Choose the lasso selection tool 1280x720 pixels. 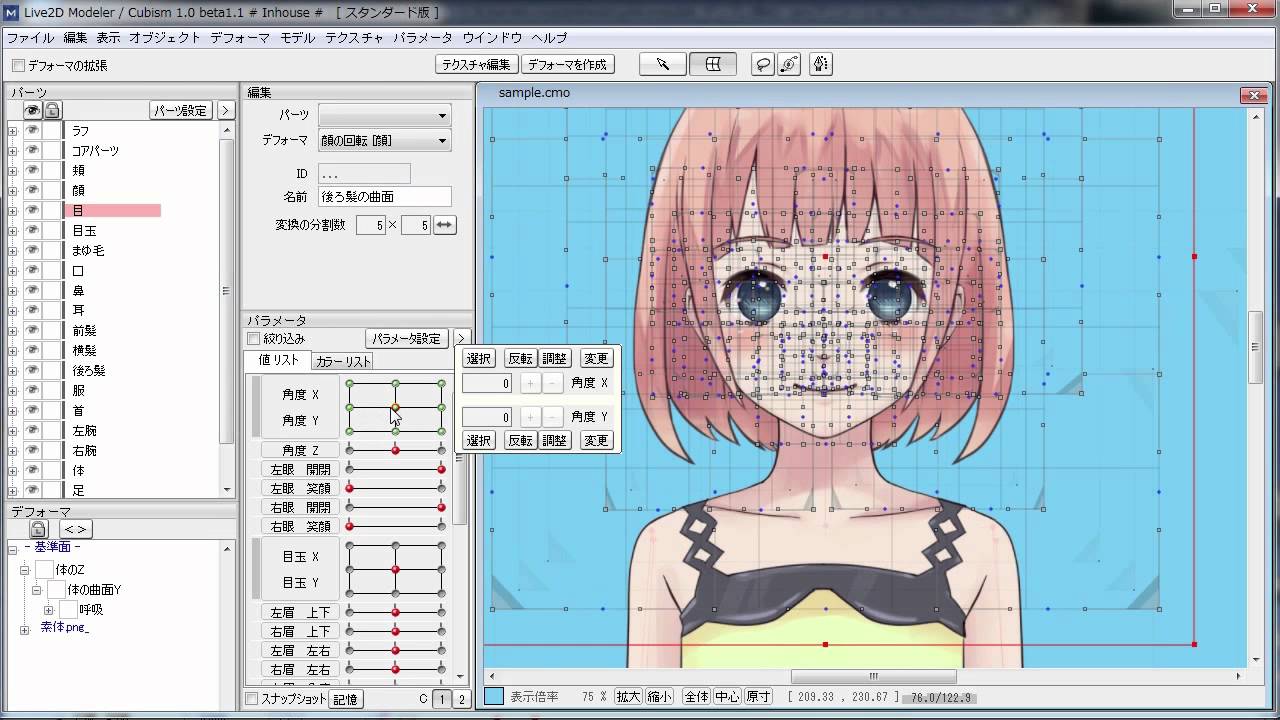coord(763,64)
